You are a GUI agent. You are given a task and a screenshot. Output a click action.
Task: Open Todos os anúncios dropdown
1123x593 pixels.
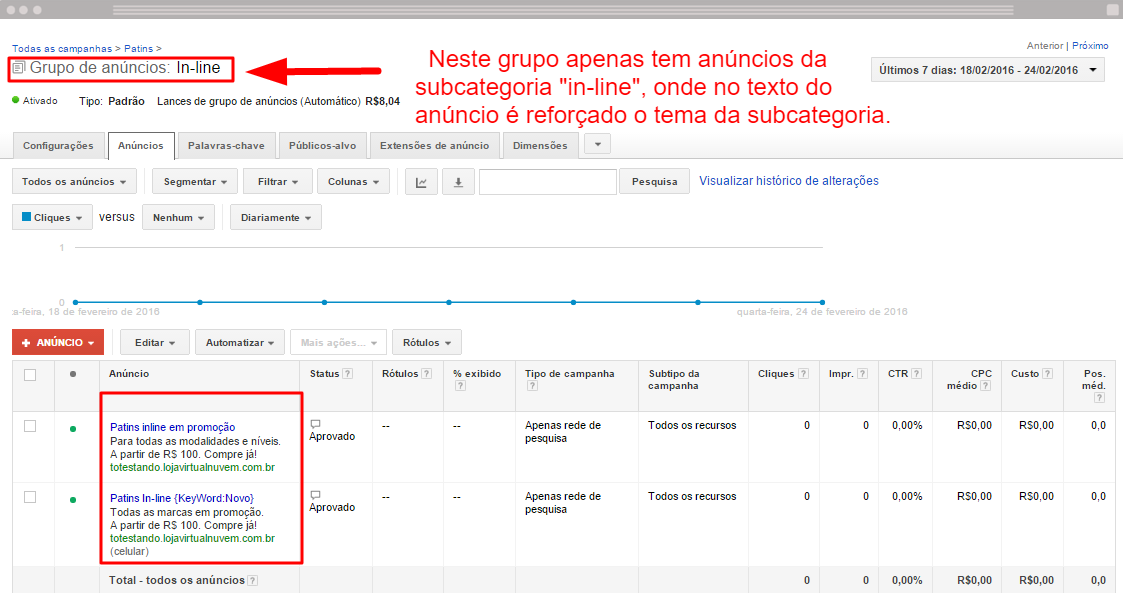point(74,182)
